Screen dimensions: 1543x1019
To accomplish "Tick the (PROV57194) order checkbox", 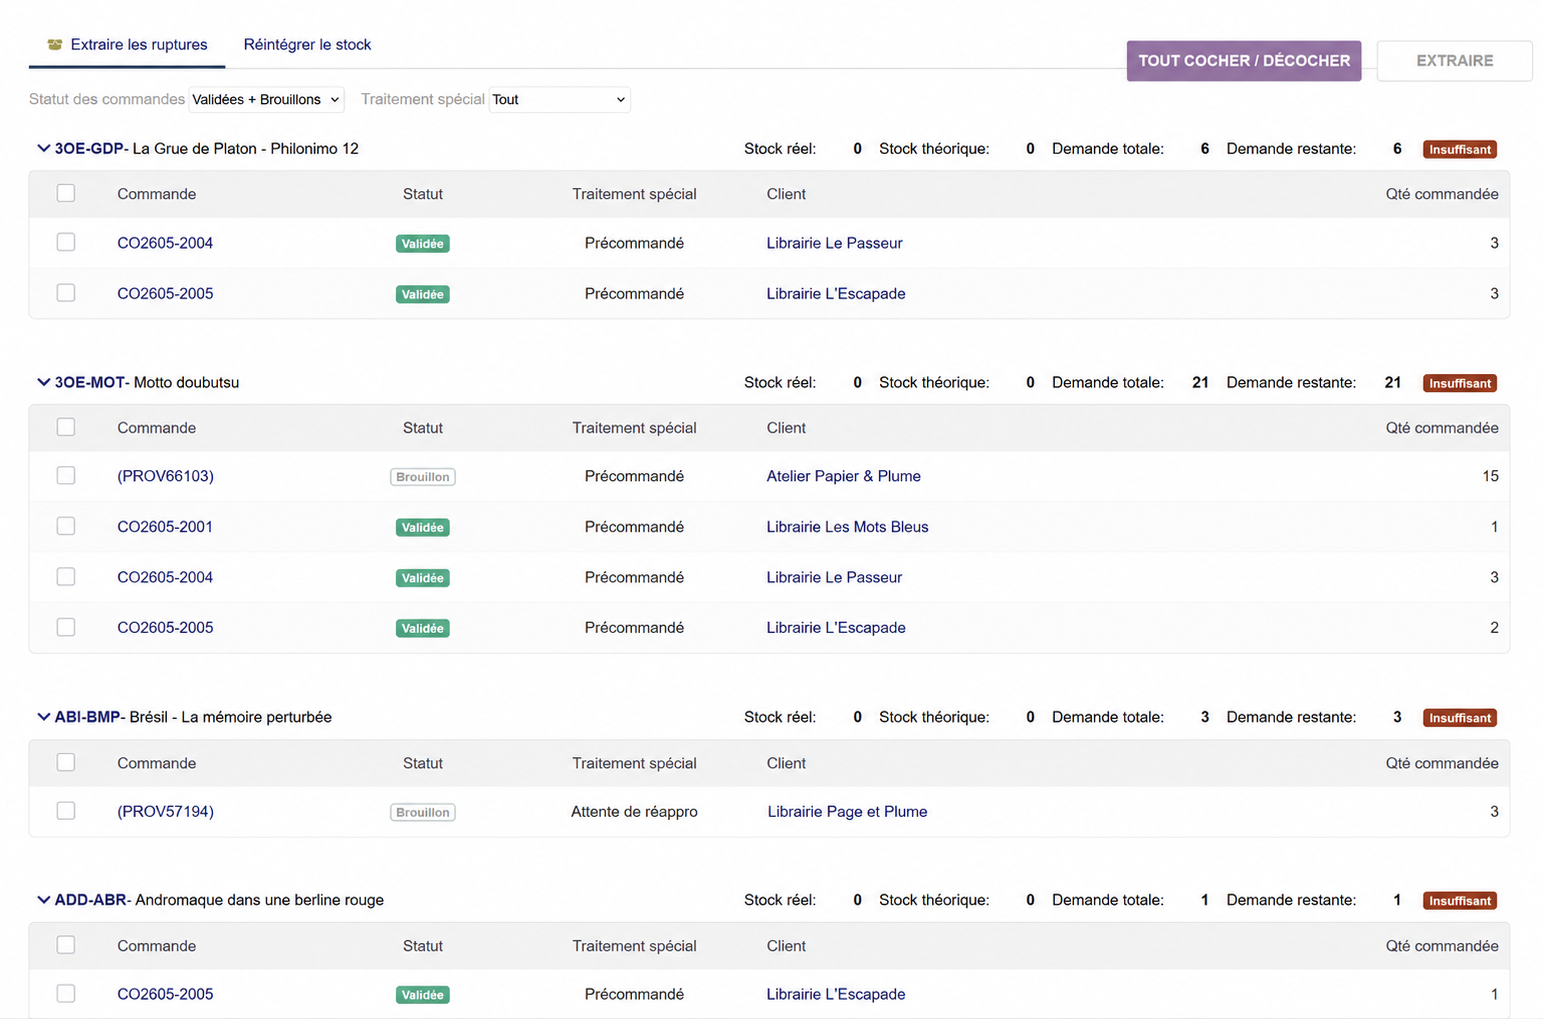I will pos(66,811).
